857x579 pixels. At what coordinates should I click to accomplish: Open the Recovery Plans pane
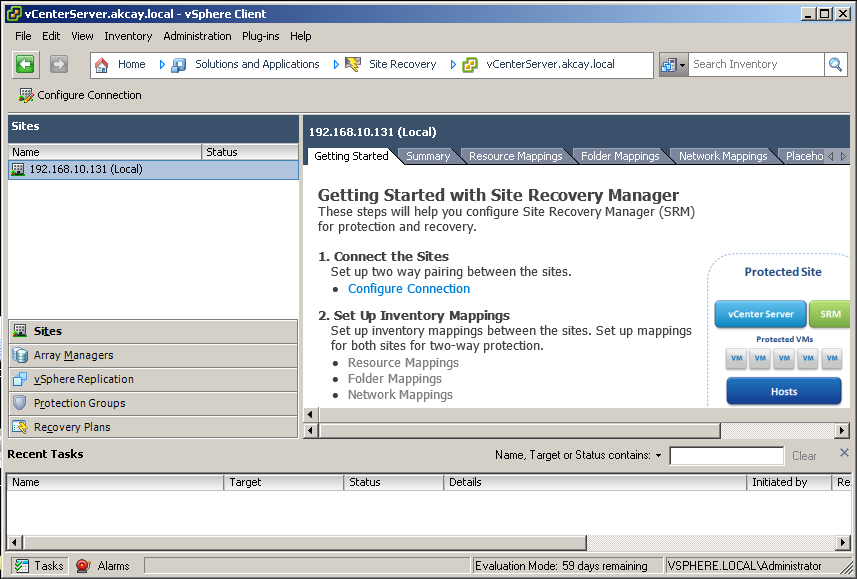click(153, 427)
